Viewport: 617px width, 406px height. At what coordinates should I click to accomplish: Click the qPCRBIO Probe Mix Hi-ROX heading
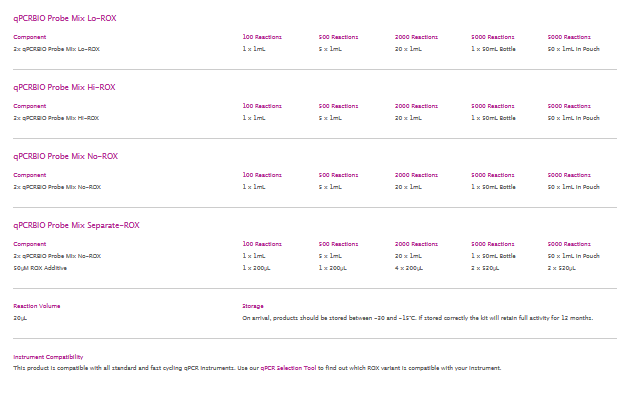tap(63, 87)
